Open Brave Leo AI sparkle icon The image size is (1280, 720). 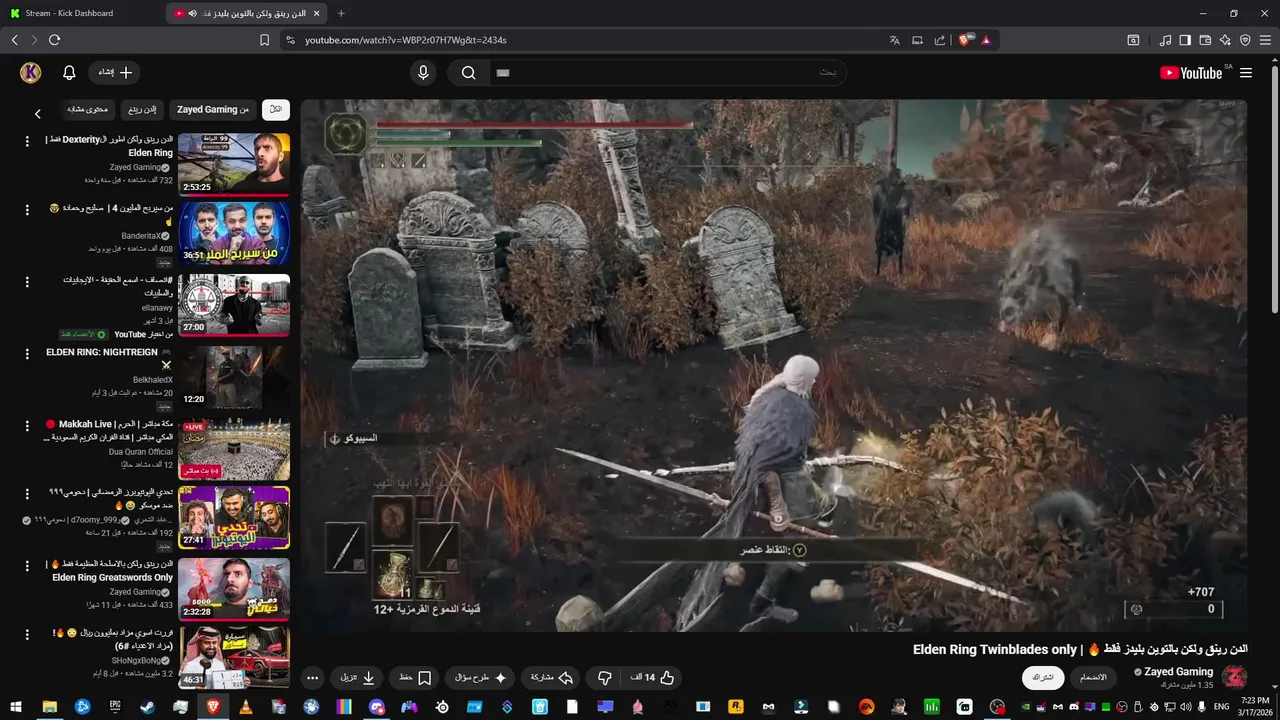click(1225, 40)
